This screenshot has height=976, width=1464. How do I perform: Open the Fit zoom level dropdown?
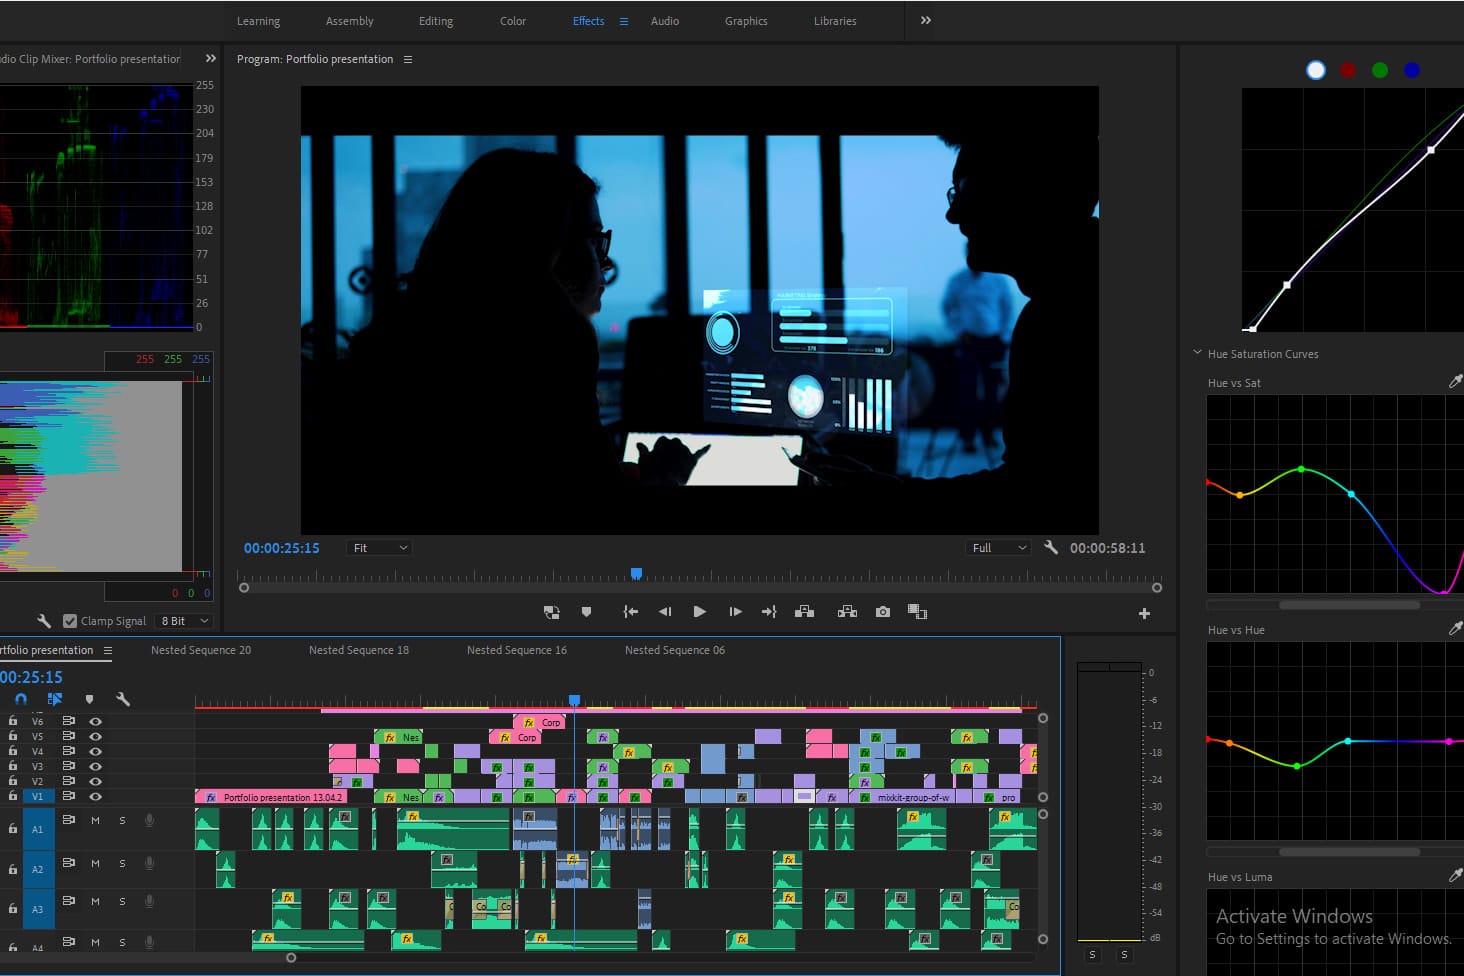click(x=380, y=548)
